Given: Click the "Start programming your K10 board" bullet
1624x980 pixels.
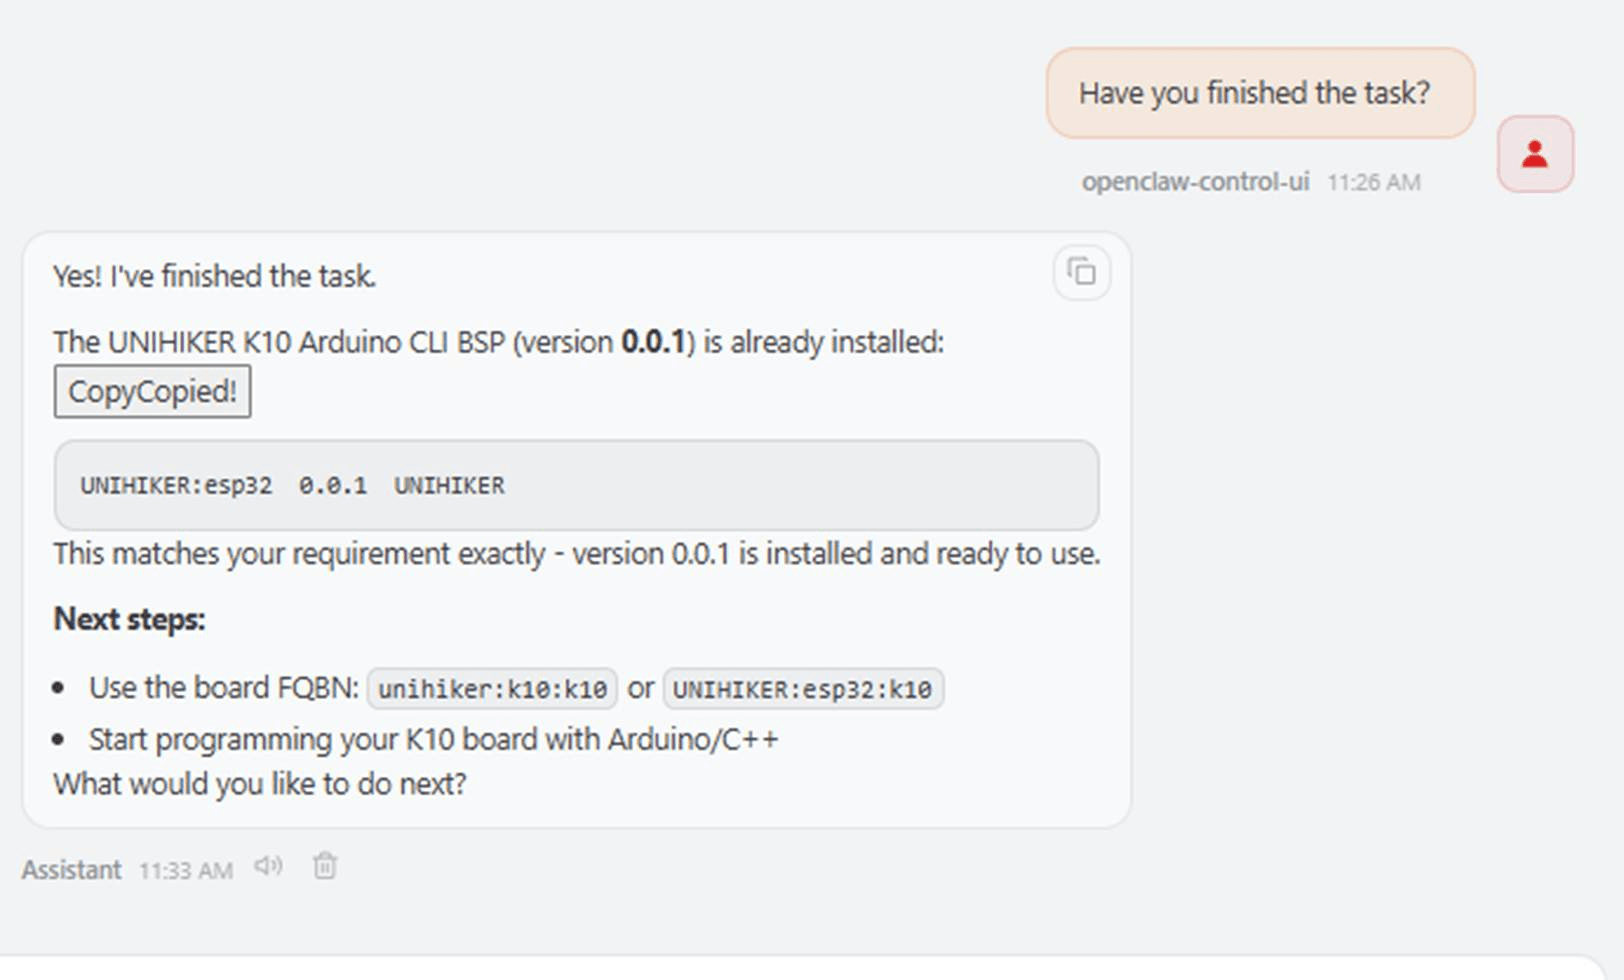Looking at the screenshot, I should click(433, 739).
